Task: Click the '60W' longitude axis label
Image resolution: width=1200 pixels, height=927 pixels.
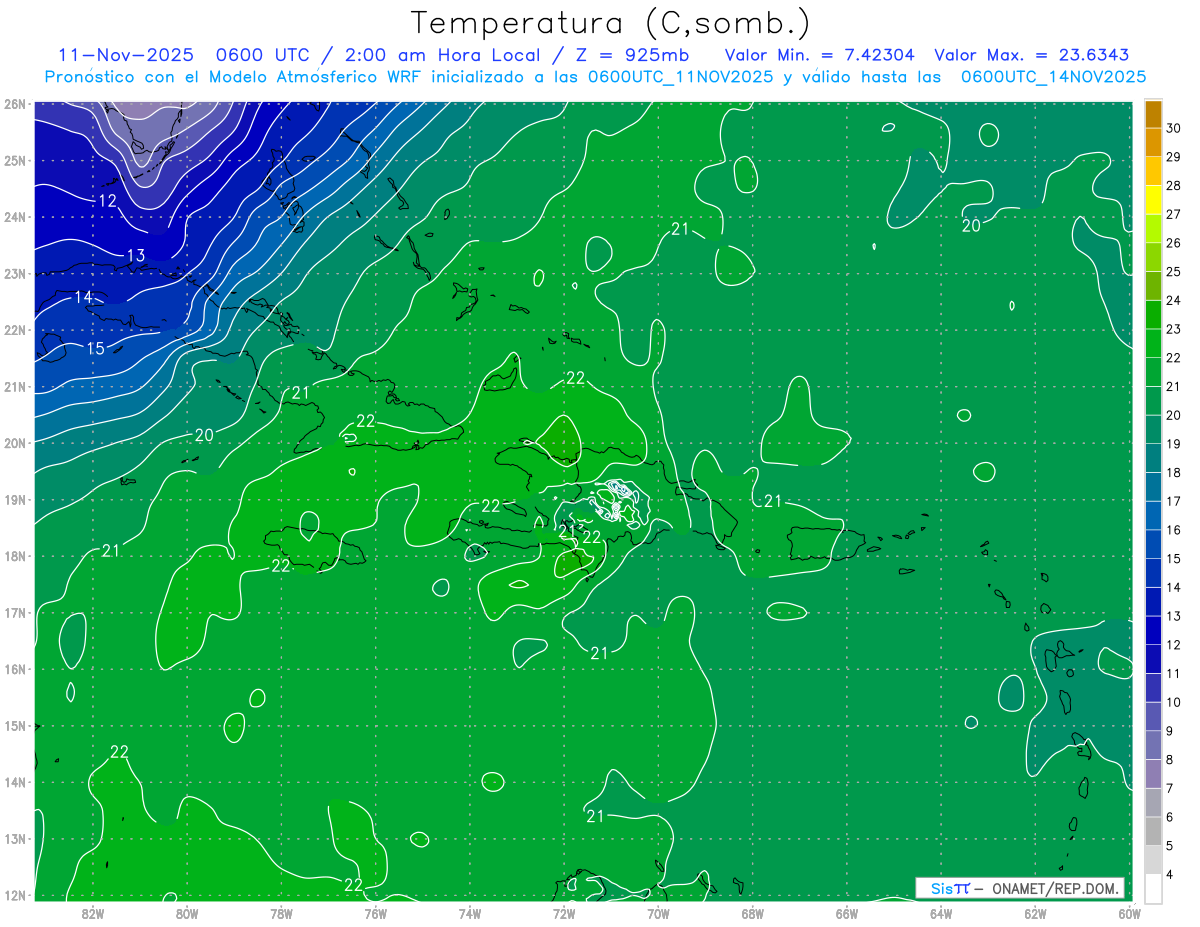Action: pyautogui.click(x=1129, y=912)
